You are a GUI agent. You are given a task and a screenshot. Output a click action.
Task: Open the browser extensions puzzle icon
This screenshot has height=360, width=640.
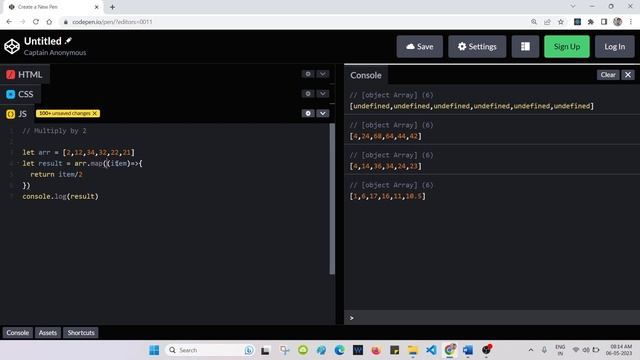(591, 22)
